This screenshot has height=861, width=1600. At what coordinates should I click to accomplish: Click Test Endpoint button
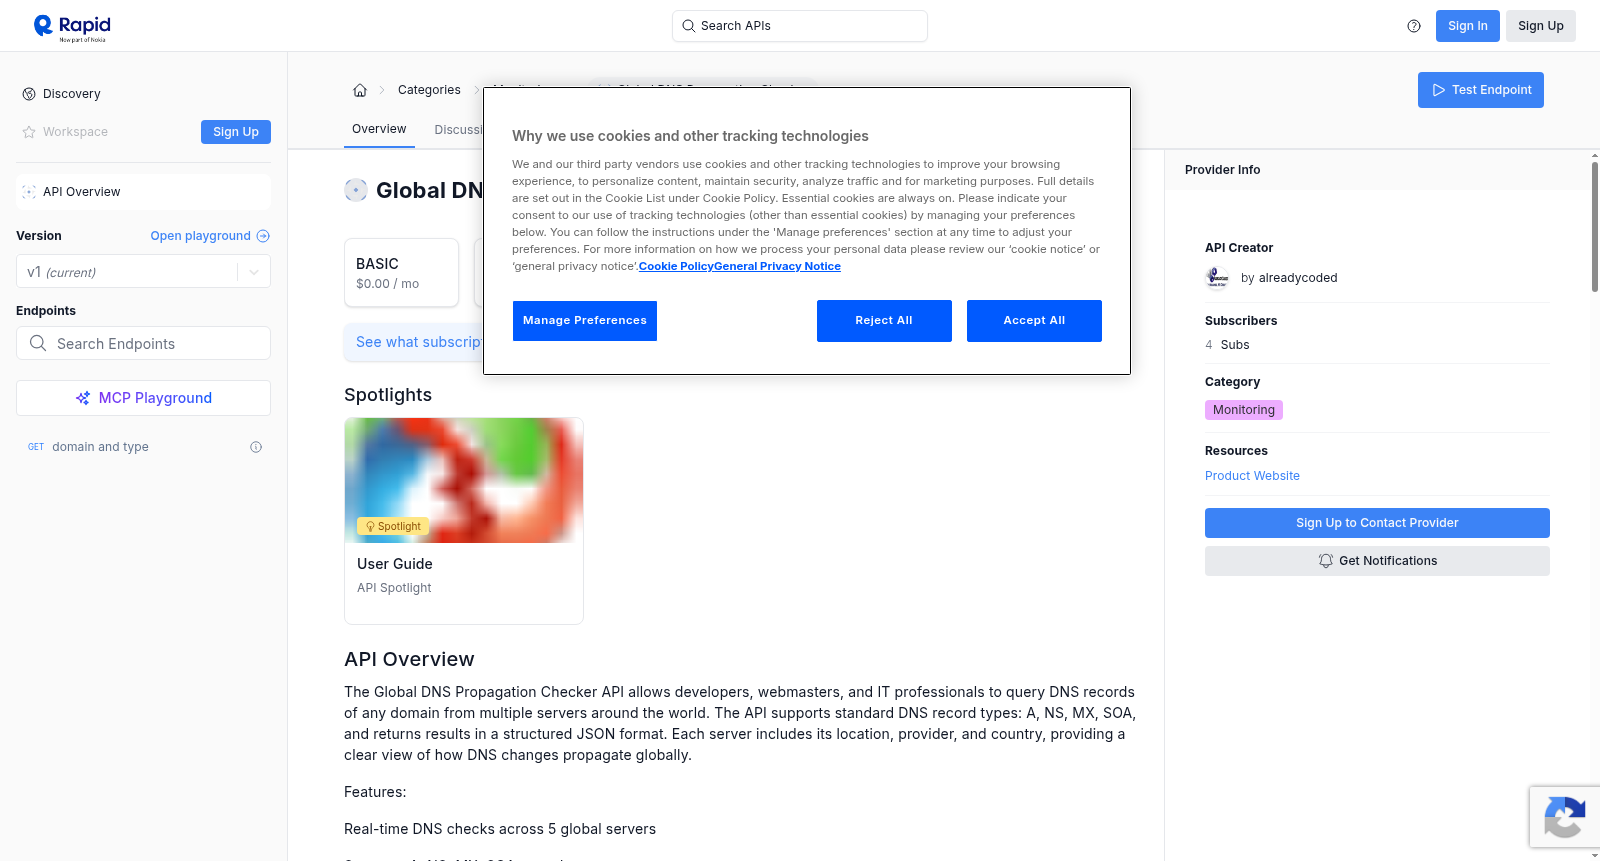[1481, 90]
